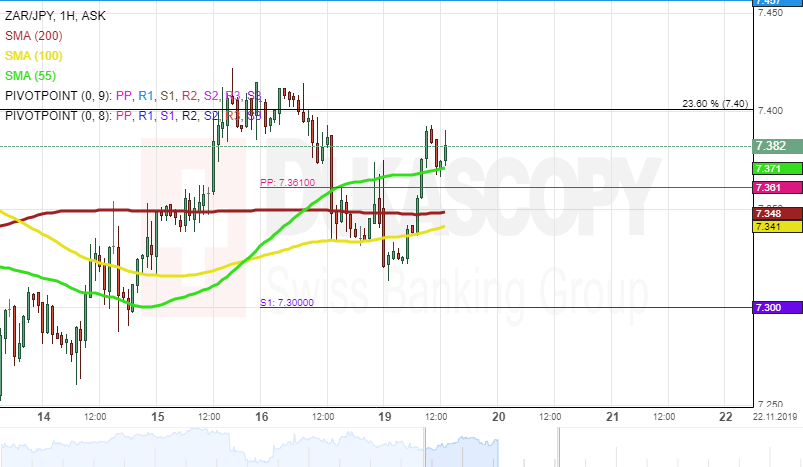Click the S1: 7.30000 line label
Viewport: 803px width, 467px height.
pyautogui.click(x=287, y=303)
